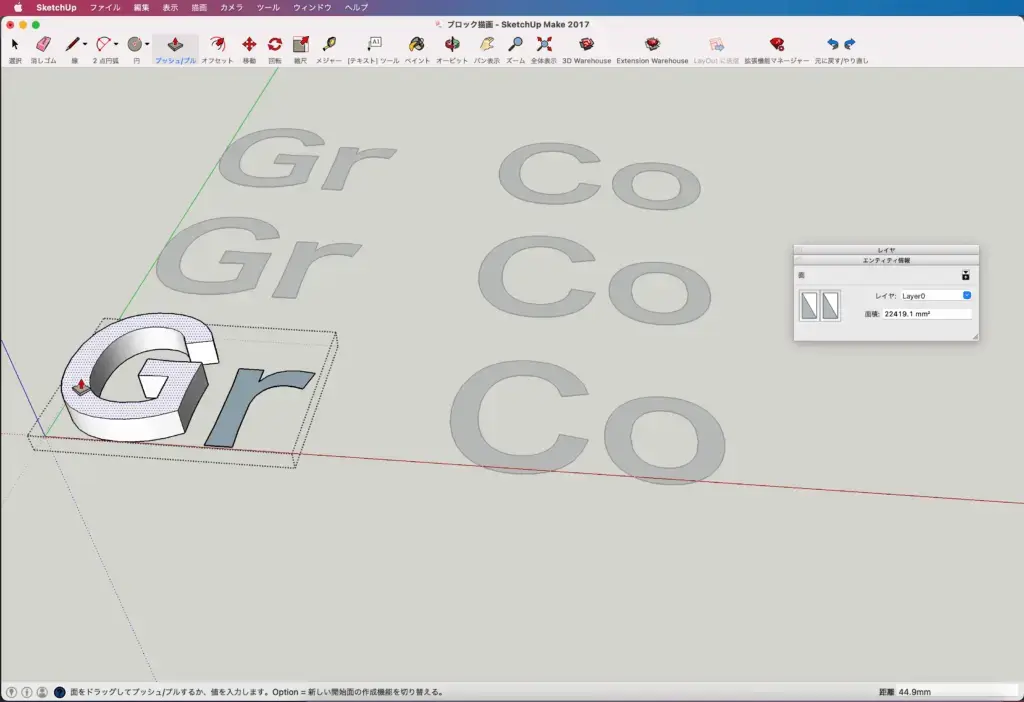Select the Line pencil tool

[72, 44]
